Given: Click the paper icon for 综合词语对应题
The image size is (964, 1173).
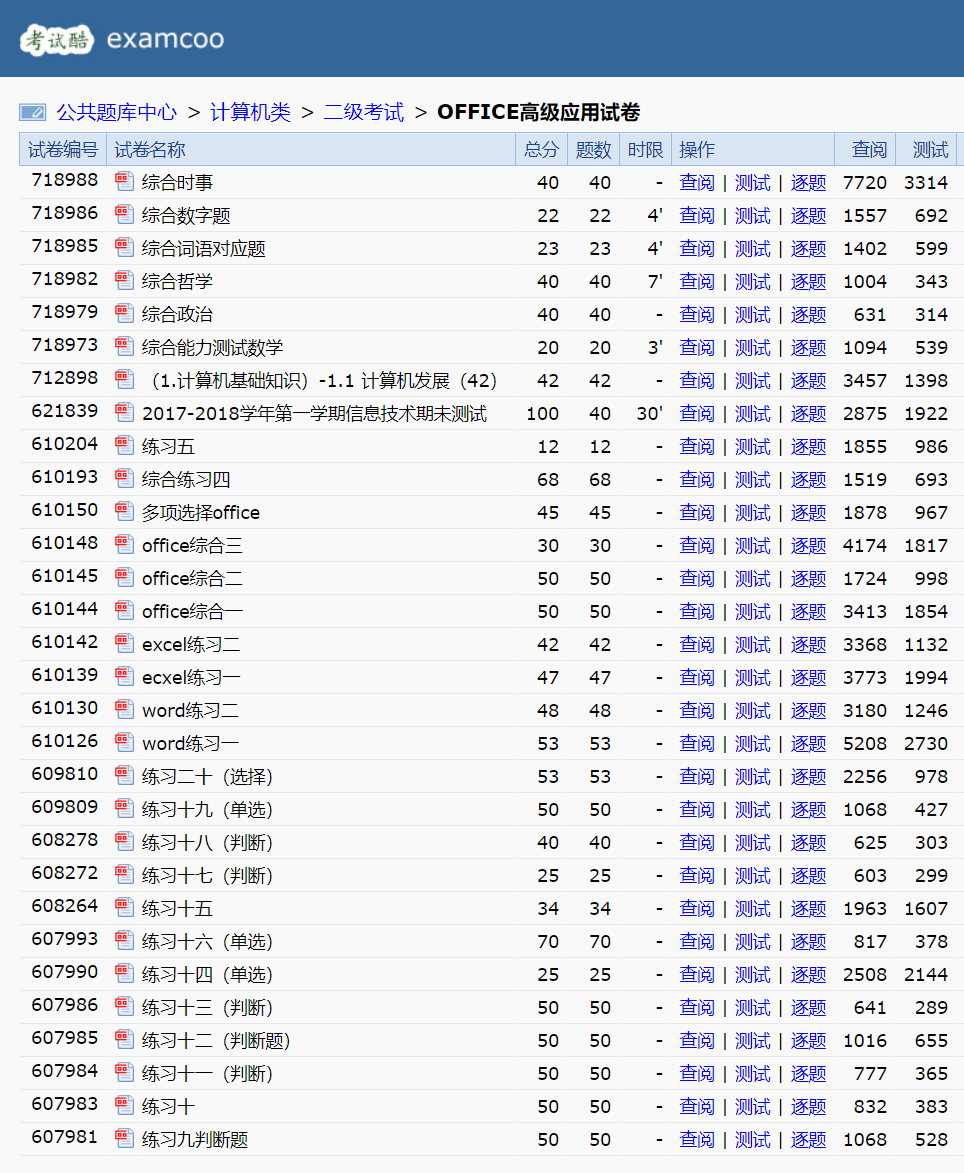Looking at the screenshot, I should (x=124, y=248).
